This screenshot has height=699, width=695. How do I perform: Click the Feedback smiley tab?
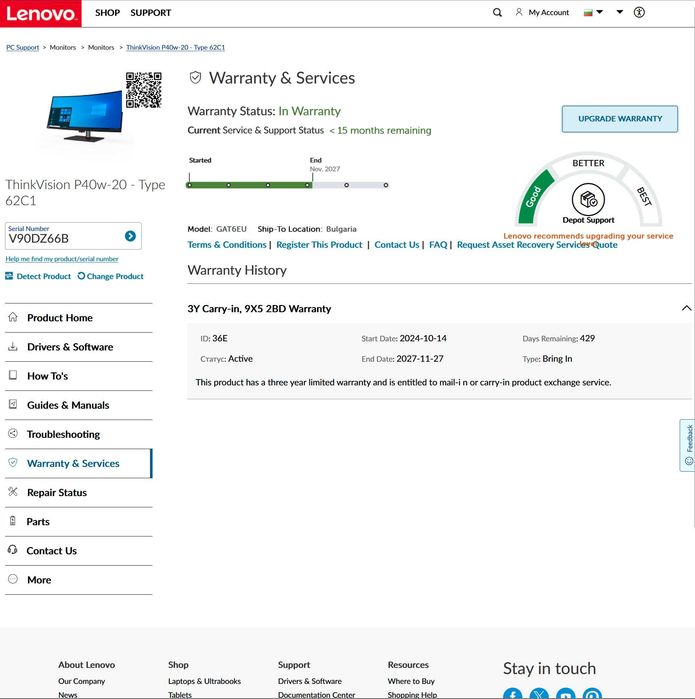(688, 445)
